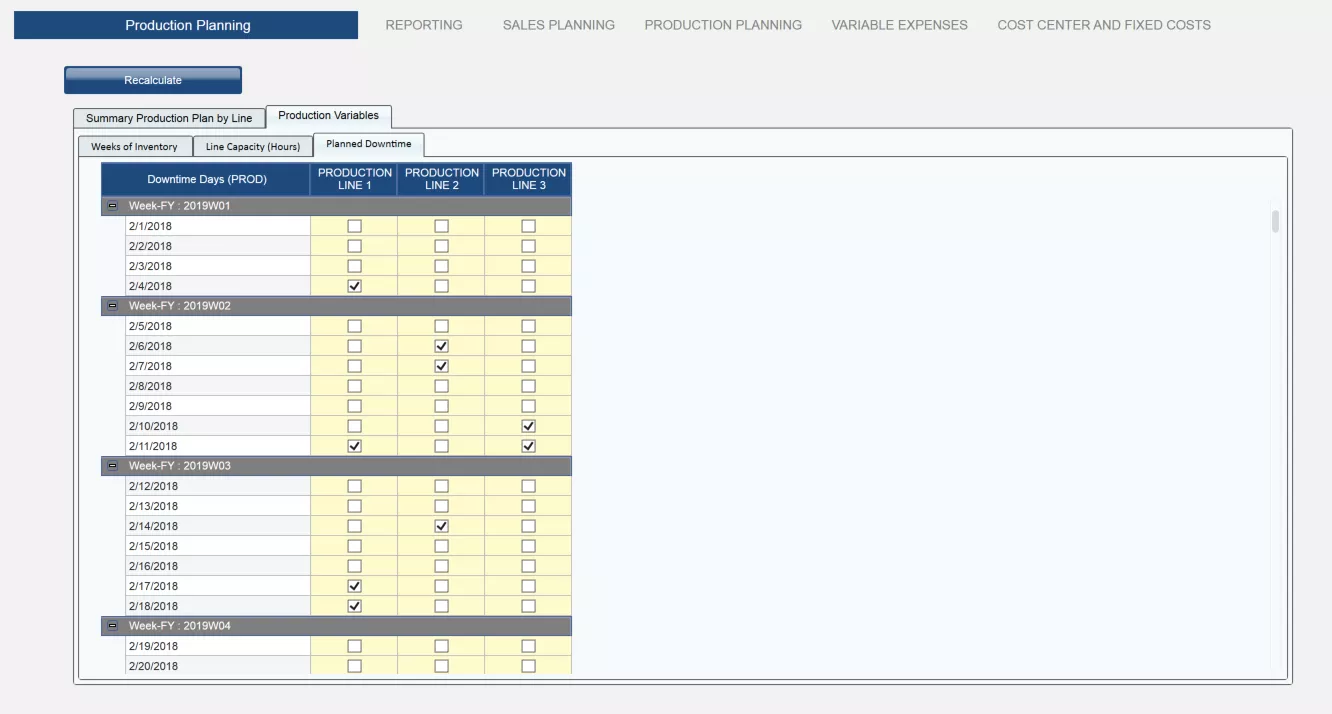Go to the Reporting section
The height and width of the screenshot is (714, 1332).
point(424,25)
